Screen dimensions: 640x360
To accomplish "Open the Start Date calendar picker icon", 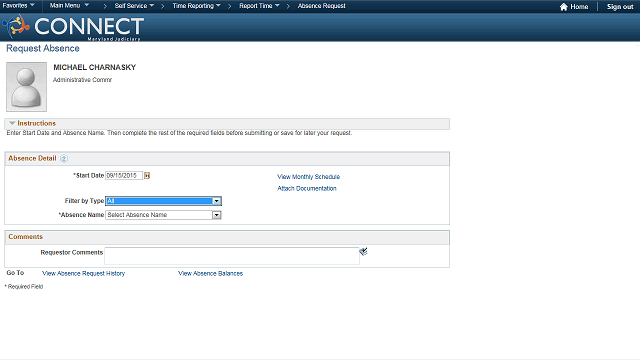I will [x=147, y=176].
